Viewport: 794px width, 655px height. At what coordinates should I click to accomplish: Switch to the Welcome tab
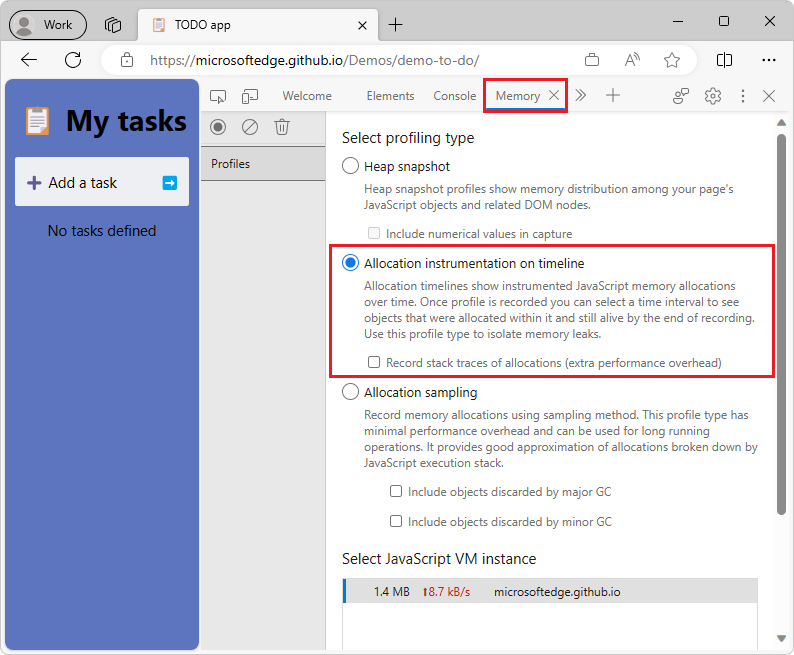(307, 96)
